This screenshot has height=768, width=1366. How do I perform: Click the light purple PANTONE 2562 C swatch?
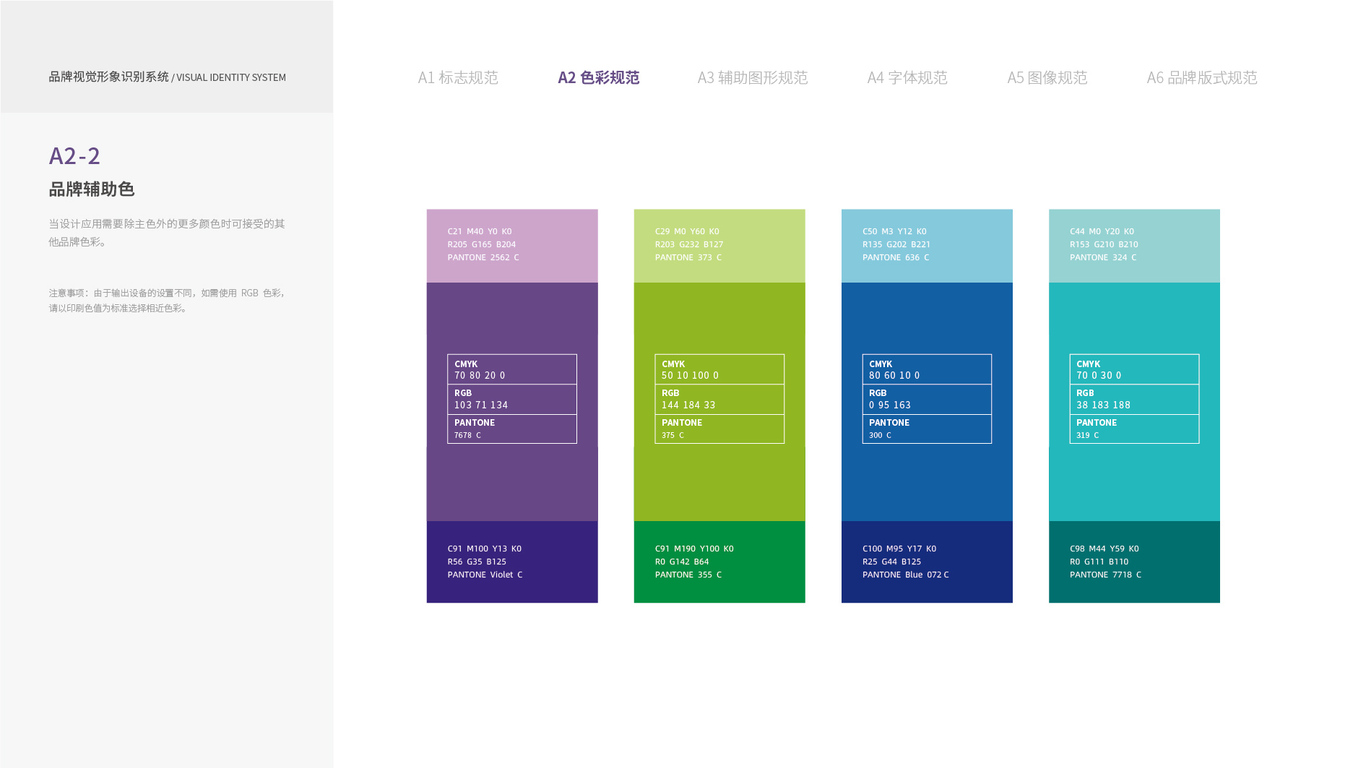pos(512,246)
